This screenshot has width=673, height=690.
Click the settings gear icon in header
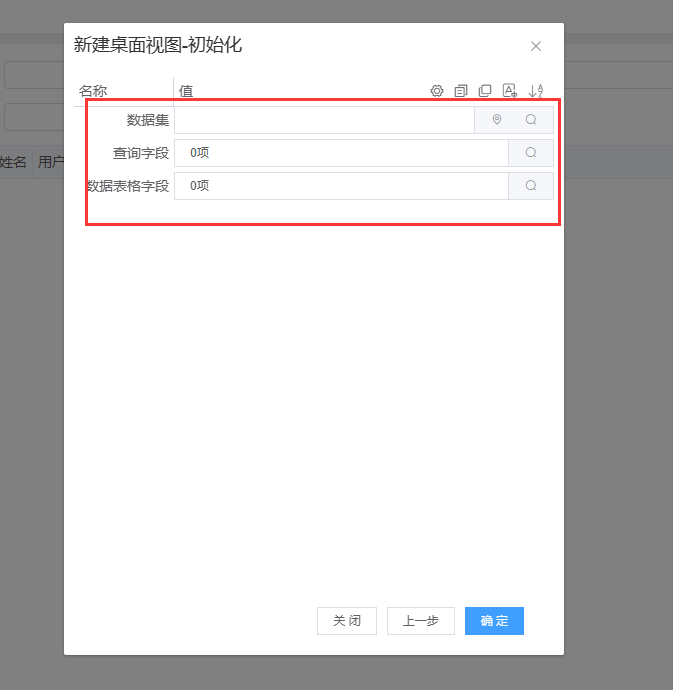pyautogui.click(x=437, y=91)
